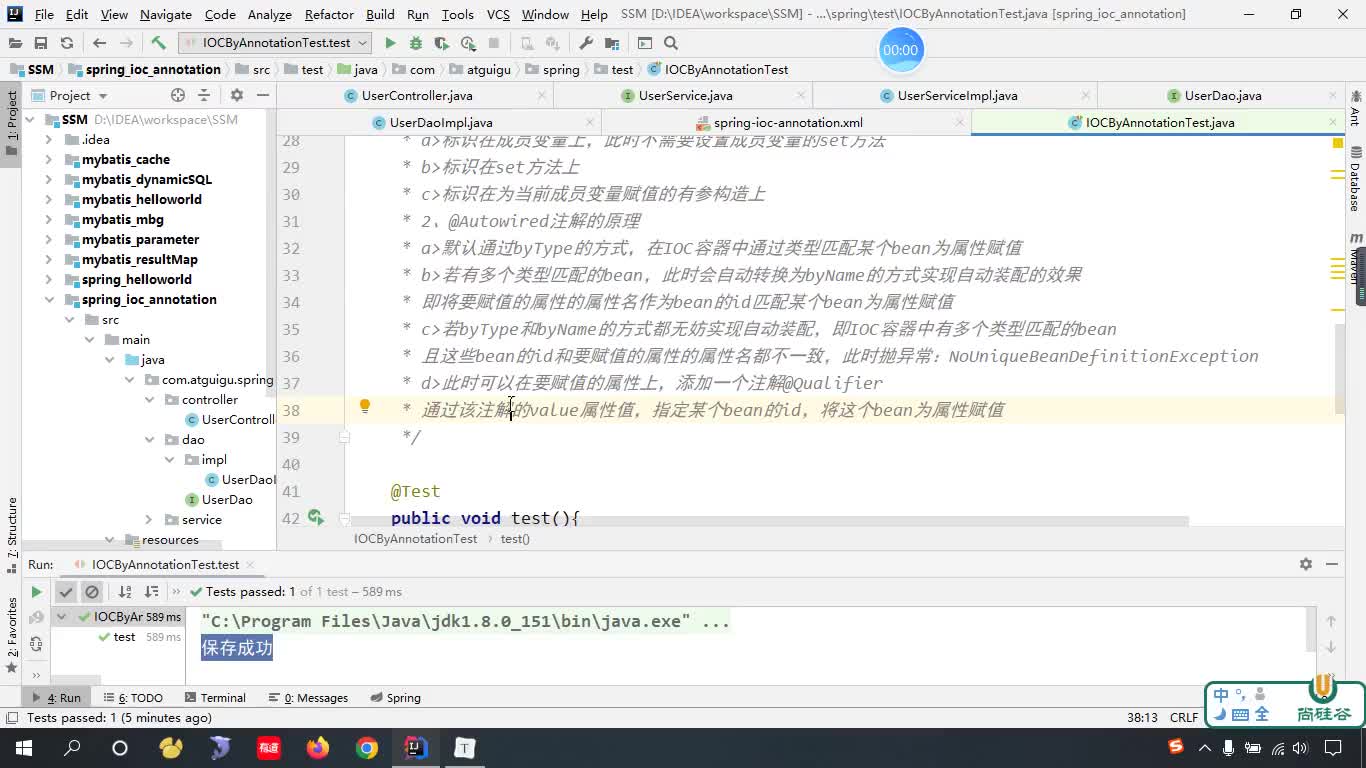The width and height of the screenshot is (1366, 768).
Task: Click the Locate/Scroll from Source target icon
Action: (178, 95)
